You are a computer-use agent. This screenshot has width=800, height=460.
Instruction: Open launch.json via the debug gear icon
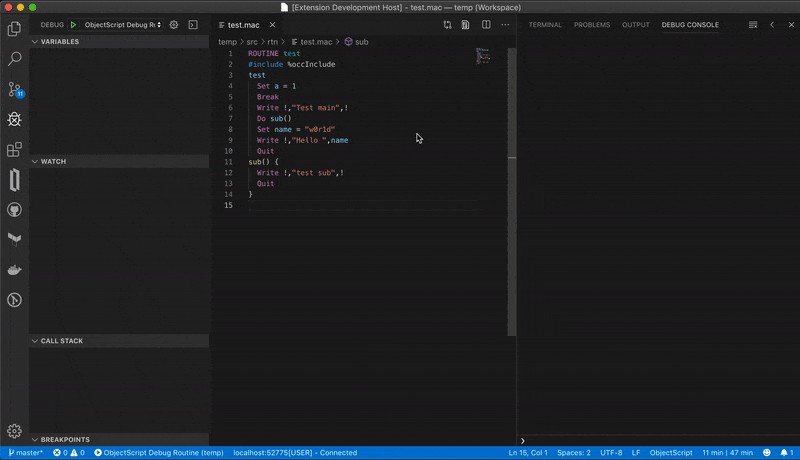coord(174,24)
